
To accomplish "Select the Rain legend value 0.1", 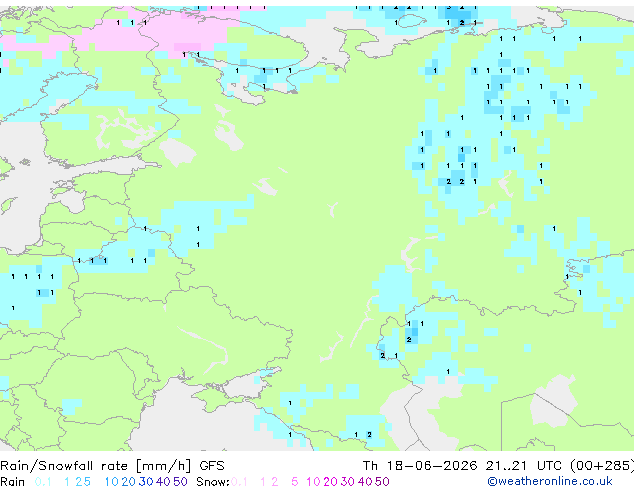I will (x=43, y=482).
